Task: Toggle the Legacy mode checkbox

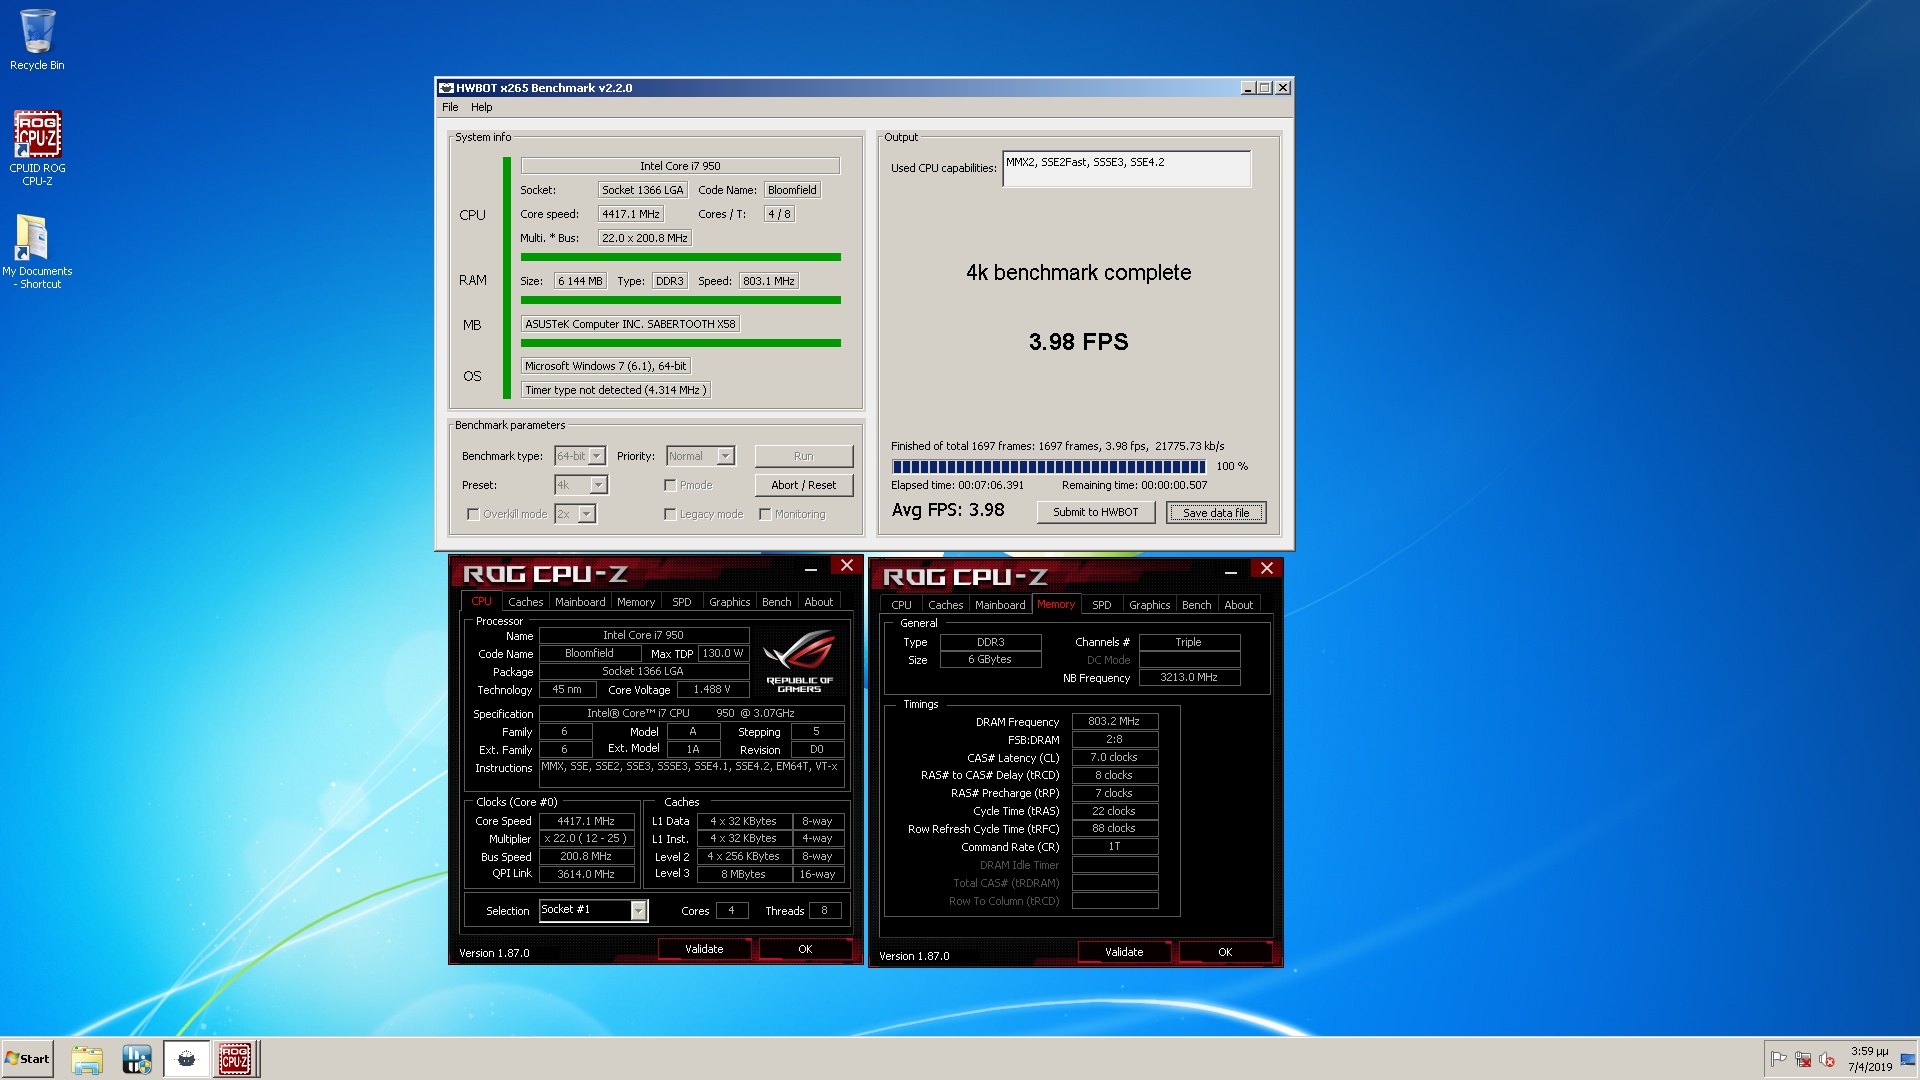Action: pos(670,514)
